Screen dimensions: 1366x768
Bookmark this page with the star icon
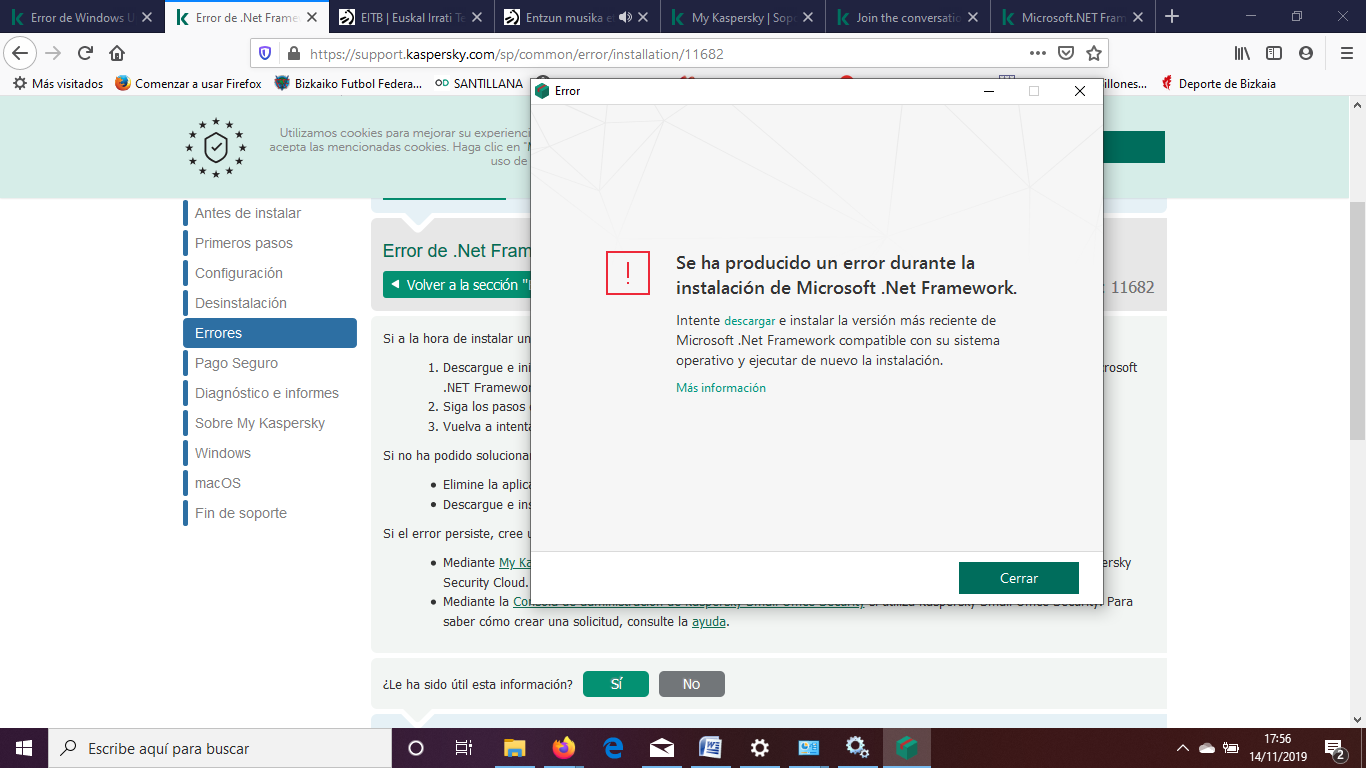[x=1094, y=54]
